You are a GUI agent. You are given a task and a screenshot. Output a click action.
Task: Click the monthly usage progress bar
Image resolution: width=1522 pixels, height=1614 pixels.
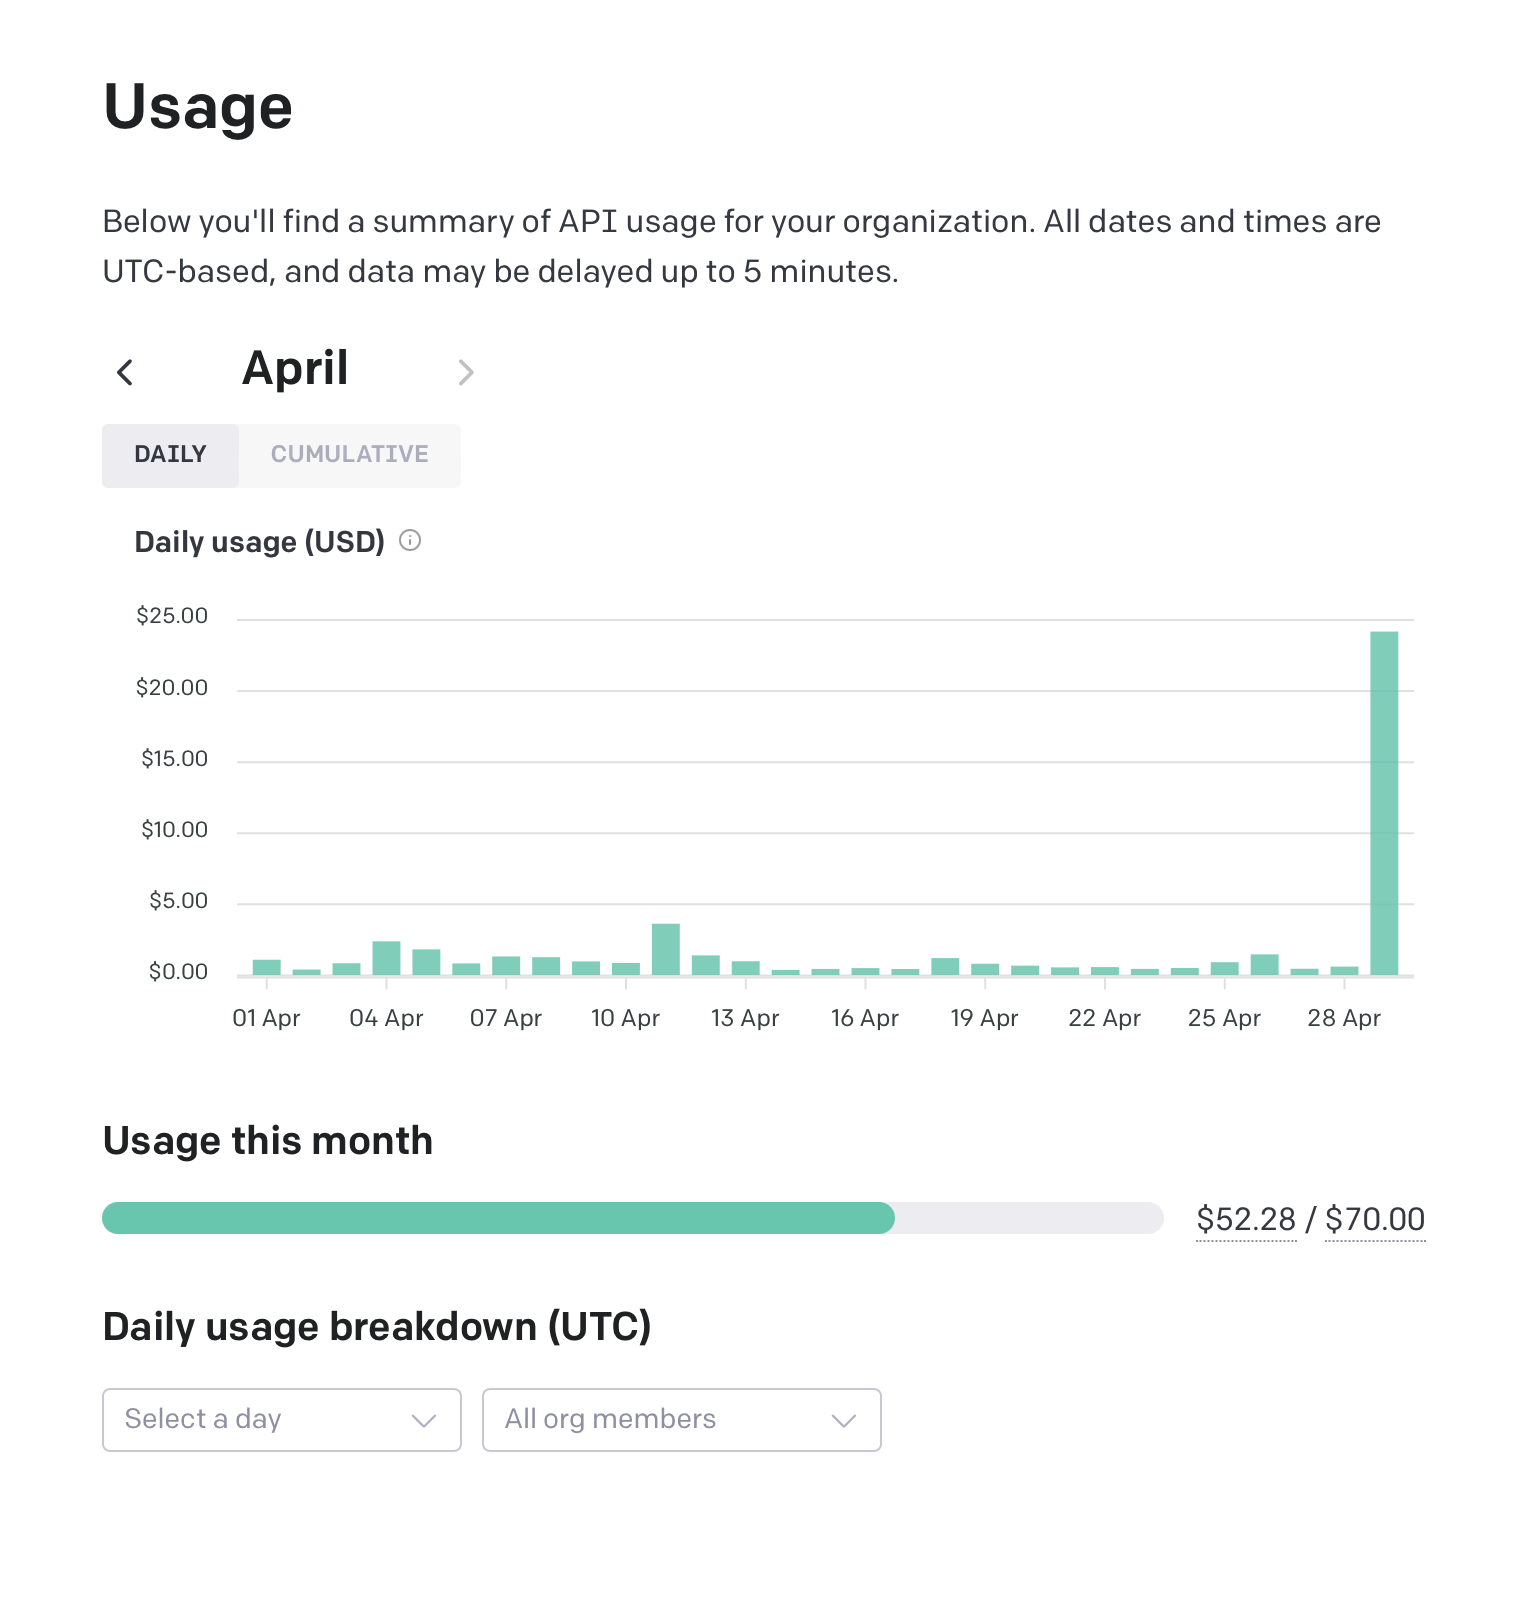632,1218
